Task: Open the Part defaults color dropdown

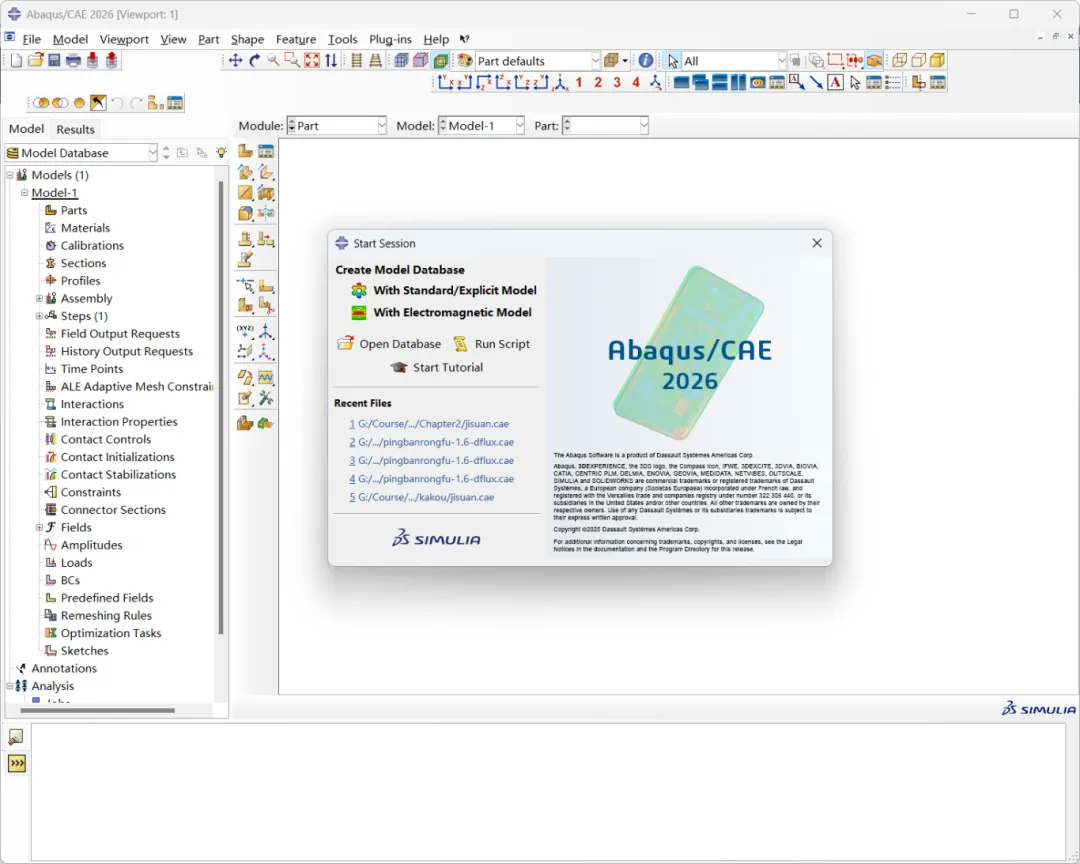Action: click(x=539, y=61)
